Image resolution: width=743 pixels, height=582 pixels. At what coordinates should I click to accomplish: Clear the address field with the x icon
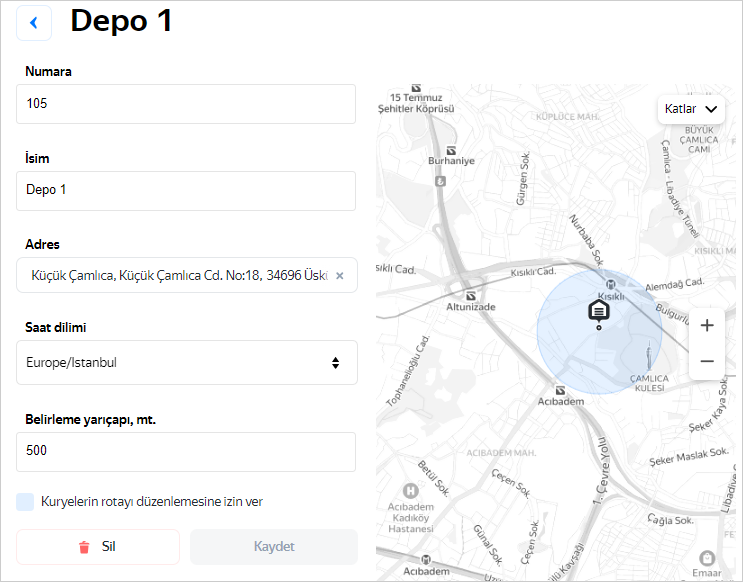click(339, 276)
